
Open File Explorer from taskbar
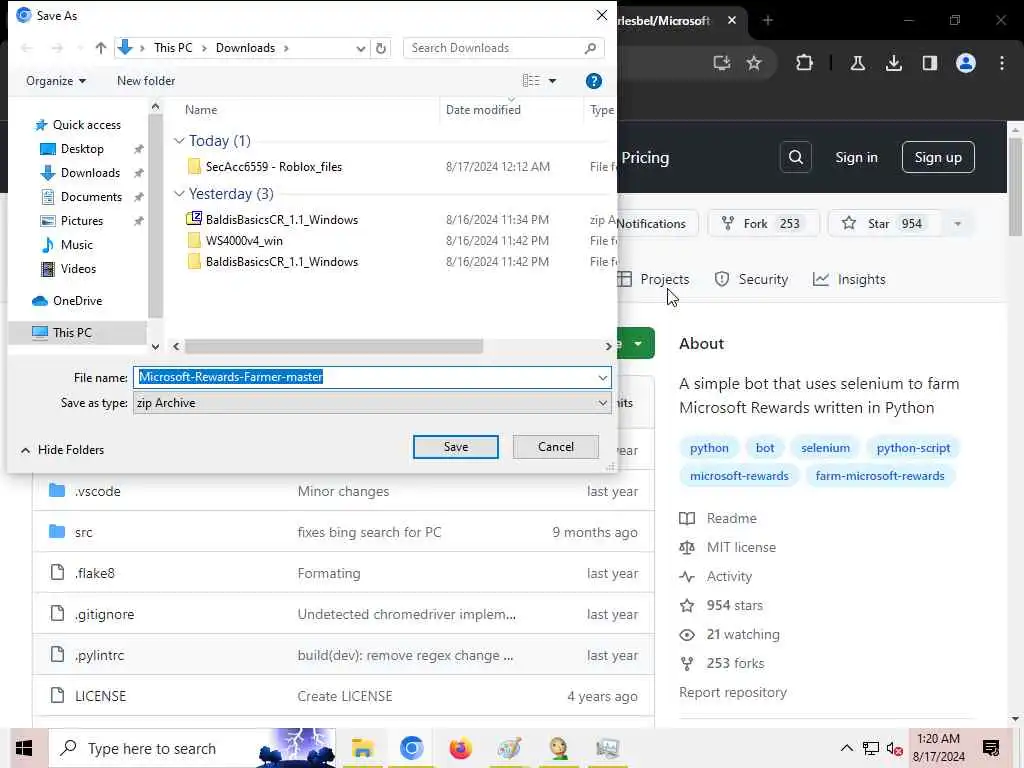coord(362,748)
